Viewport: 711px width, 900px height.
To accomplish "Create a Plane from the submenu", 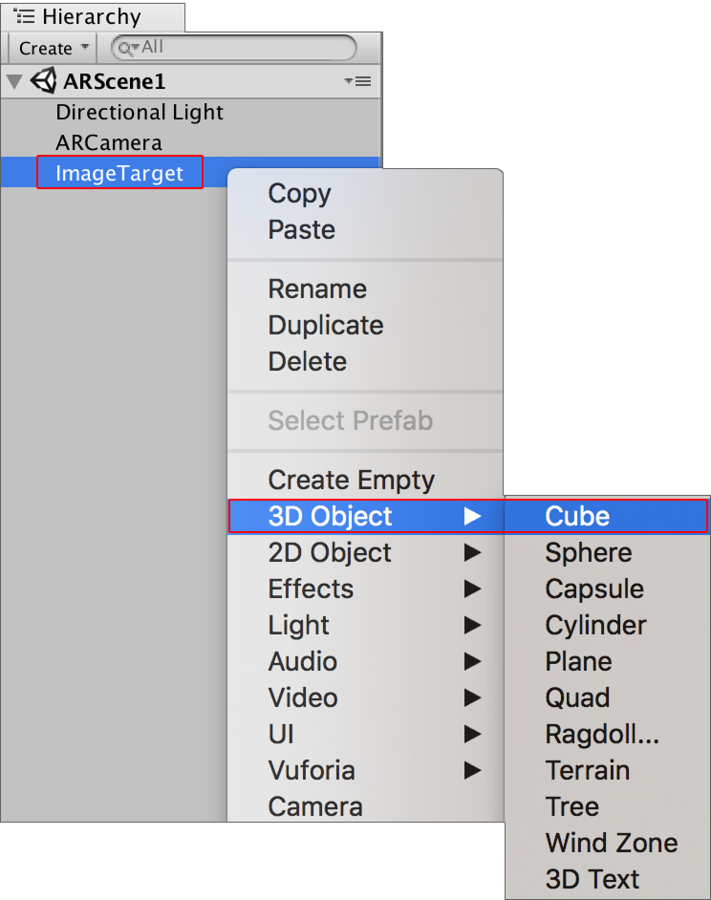I will click(607, 661).
